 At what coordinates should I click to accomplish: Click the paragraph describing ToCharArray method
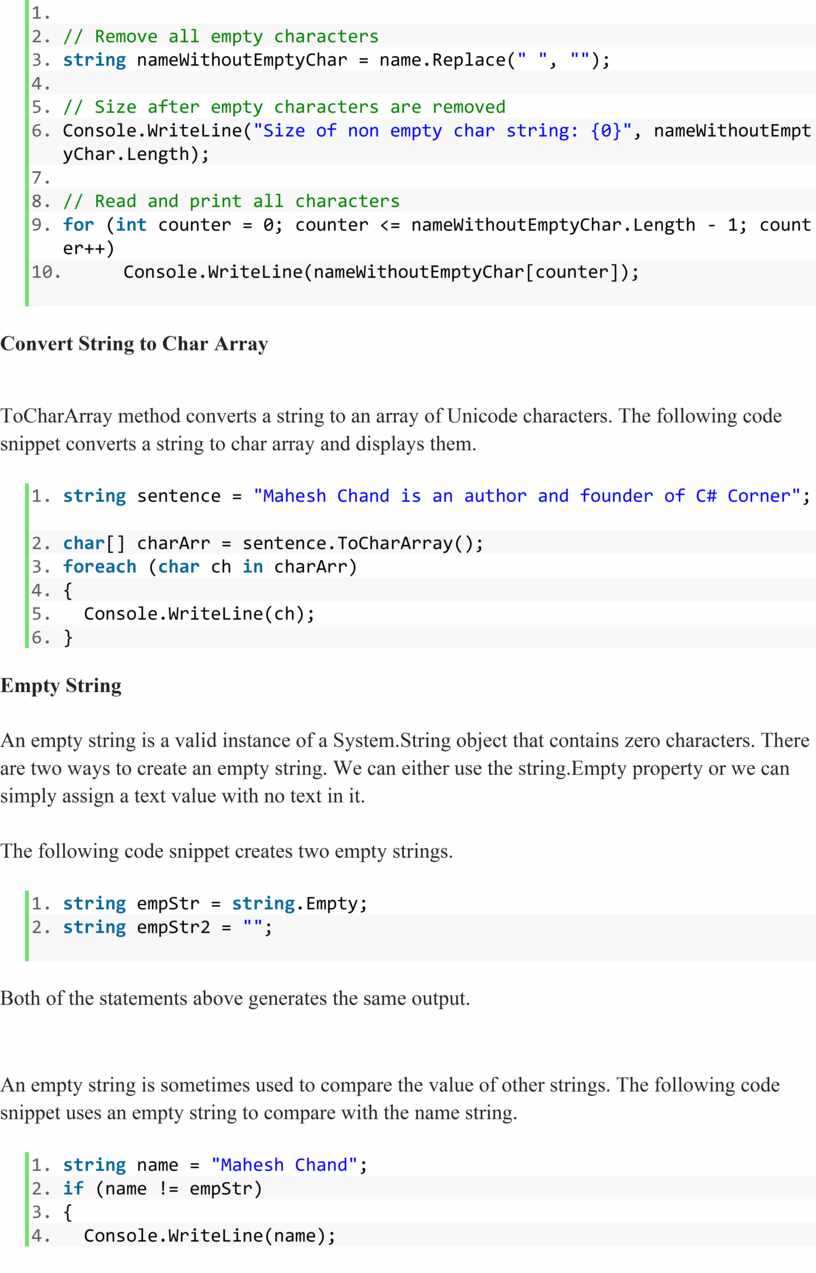pyautogui.click(x=391, y=430)
